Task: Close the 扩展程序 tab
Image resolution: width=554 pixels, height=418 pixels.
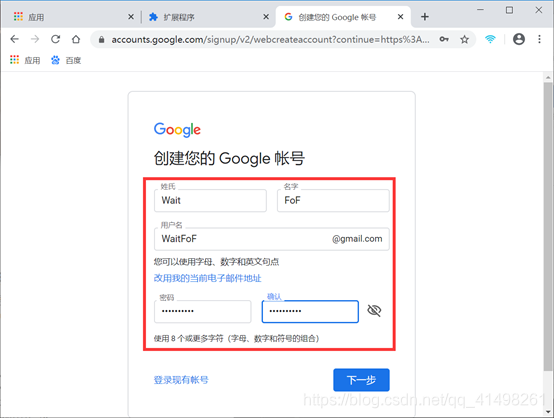Action: (266, 17)
